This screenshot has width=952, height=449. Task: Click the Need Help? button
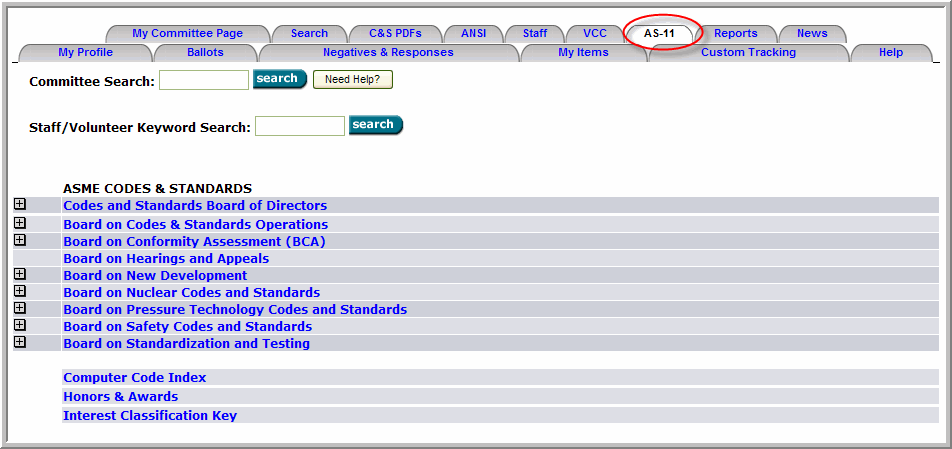[x=353, y=79]
